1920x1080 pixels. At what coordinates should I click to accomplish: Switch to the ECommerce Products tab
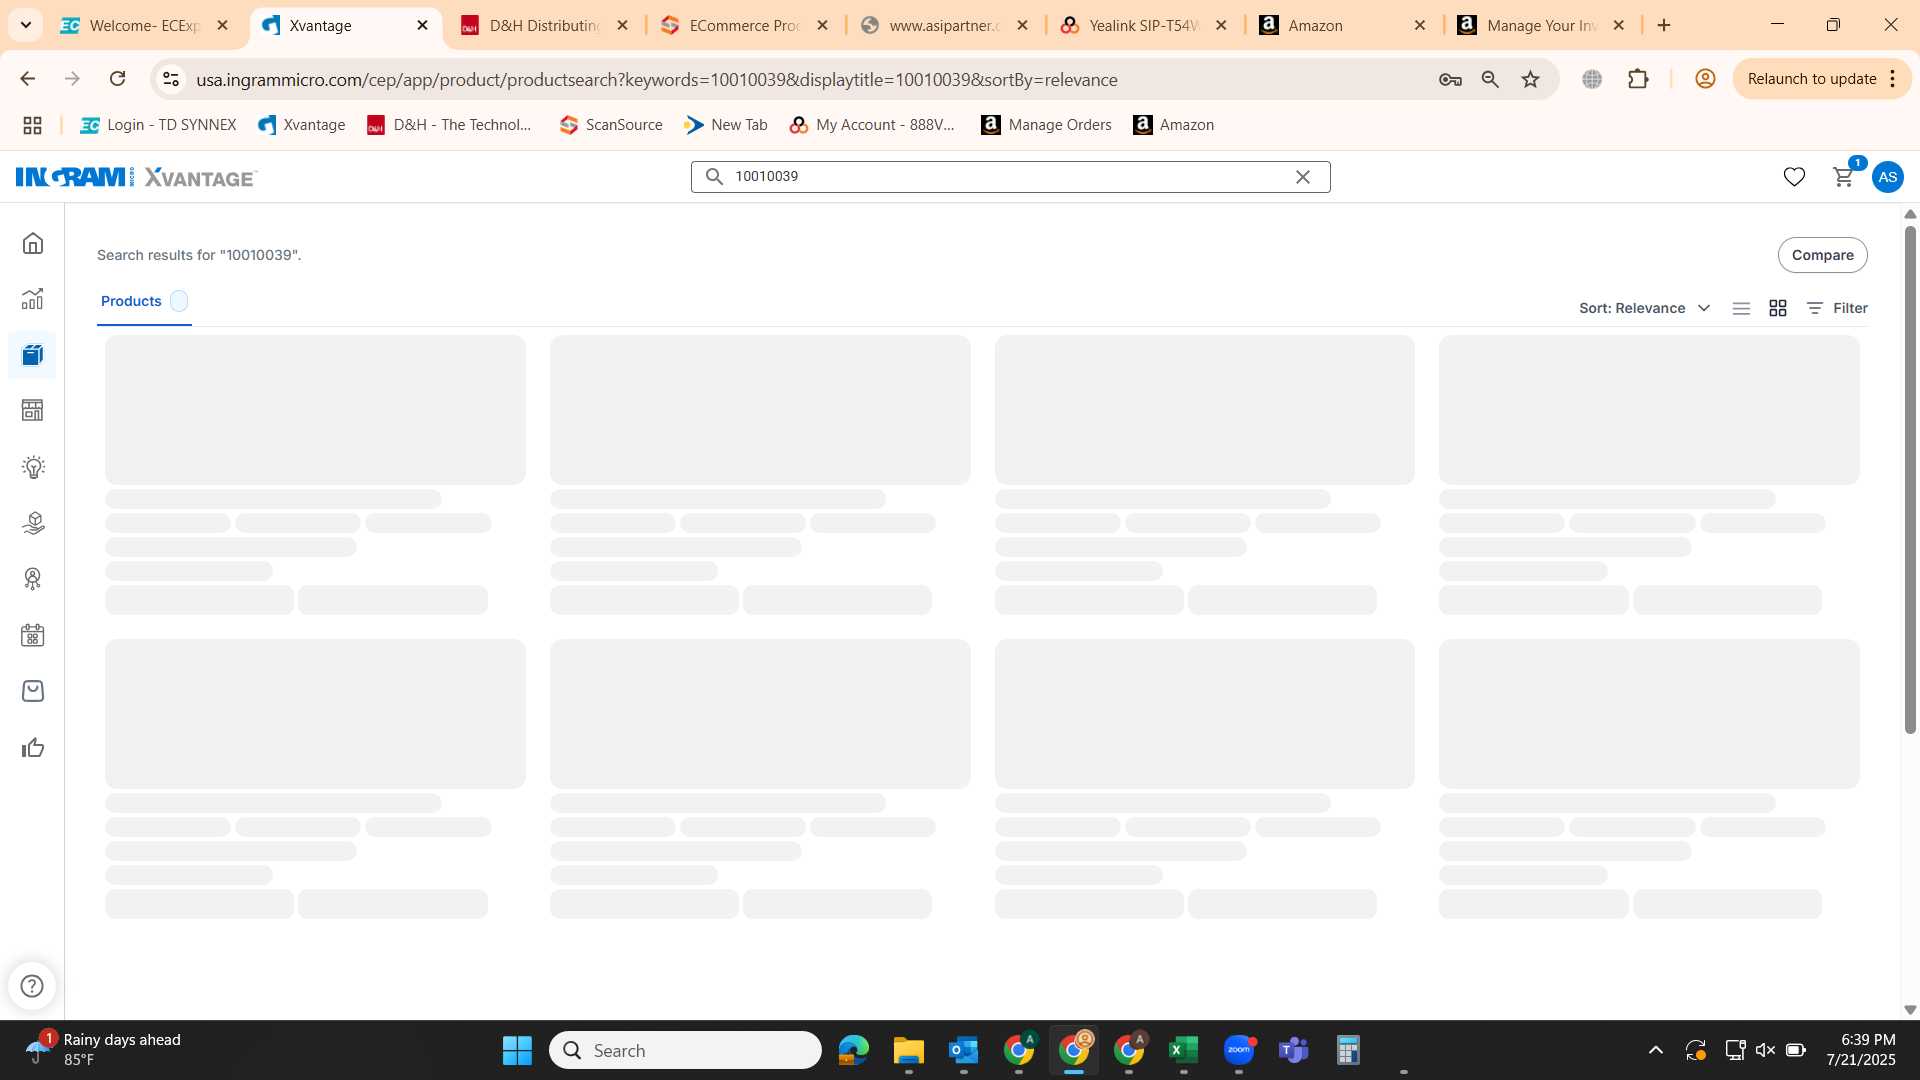tap(744, 25)
